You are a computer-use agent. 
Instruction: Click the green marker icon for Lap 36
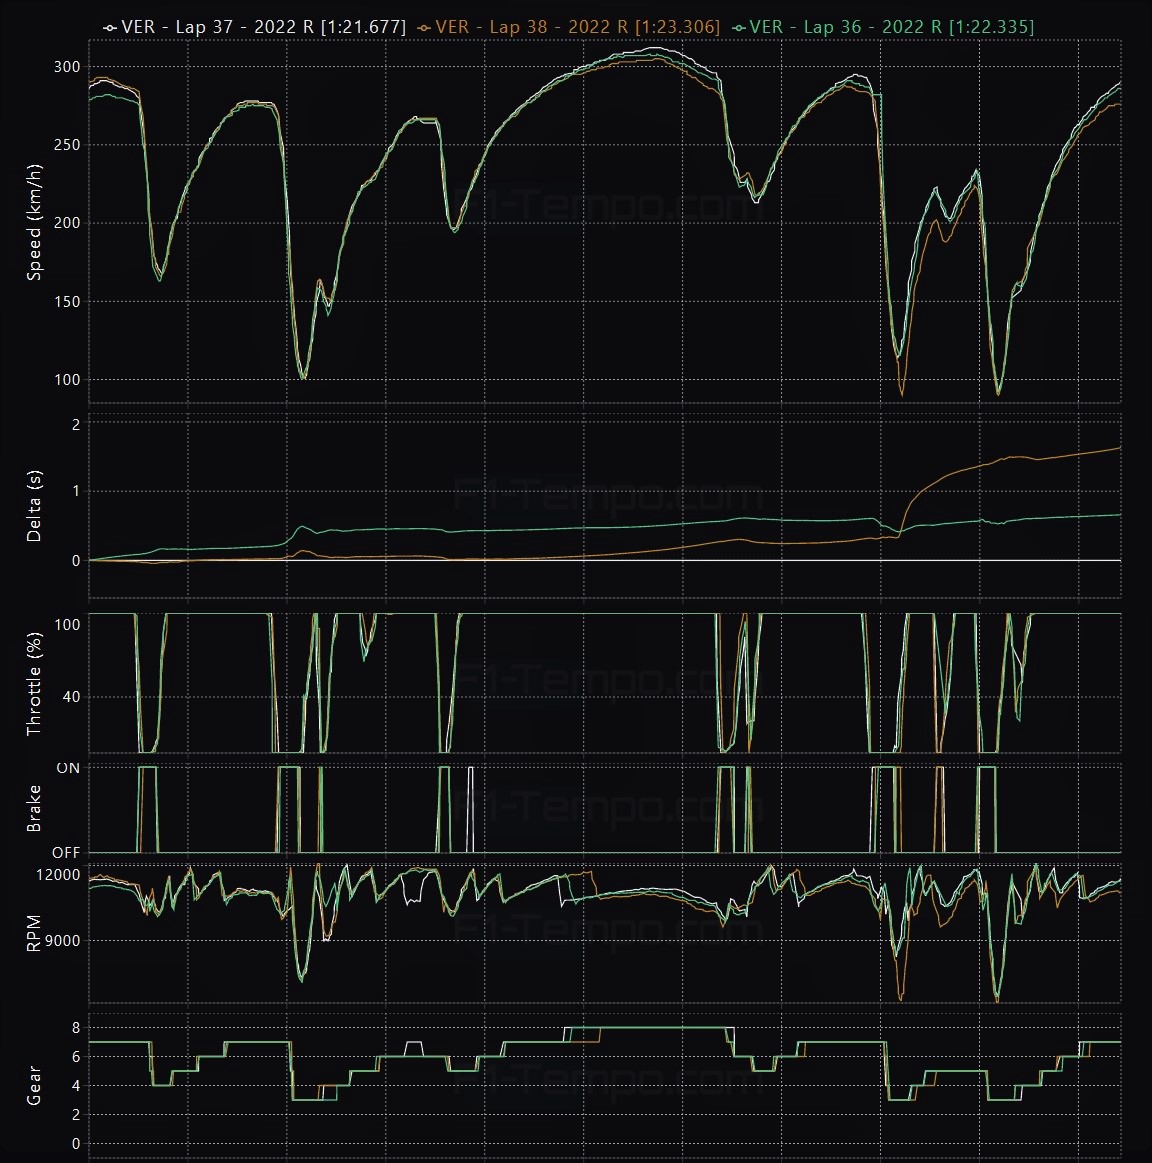point(739,27)
